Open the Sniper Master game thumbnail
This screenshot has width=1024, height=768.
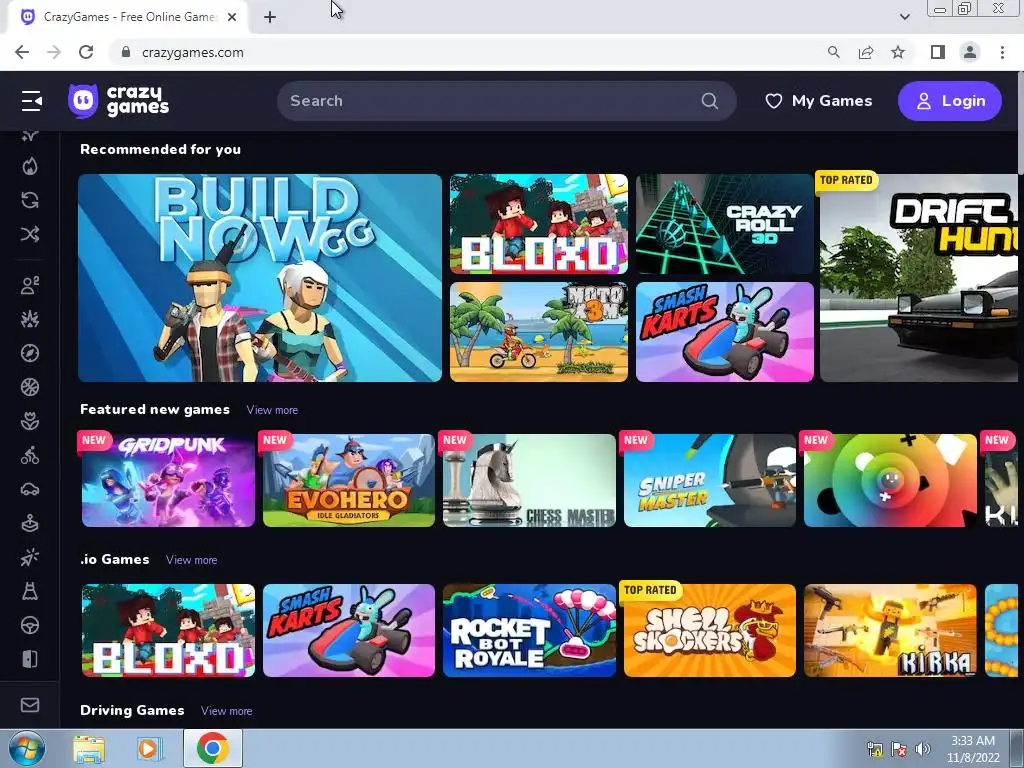(710, 481)
